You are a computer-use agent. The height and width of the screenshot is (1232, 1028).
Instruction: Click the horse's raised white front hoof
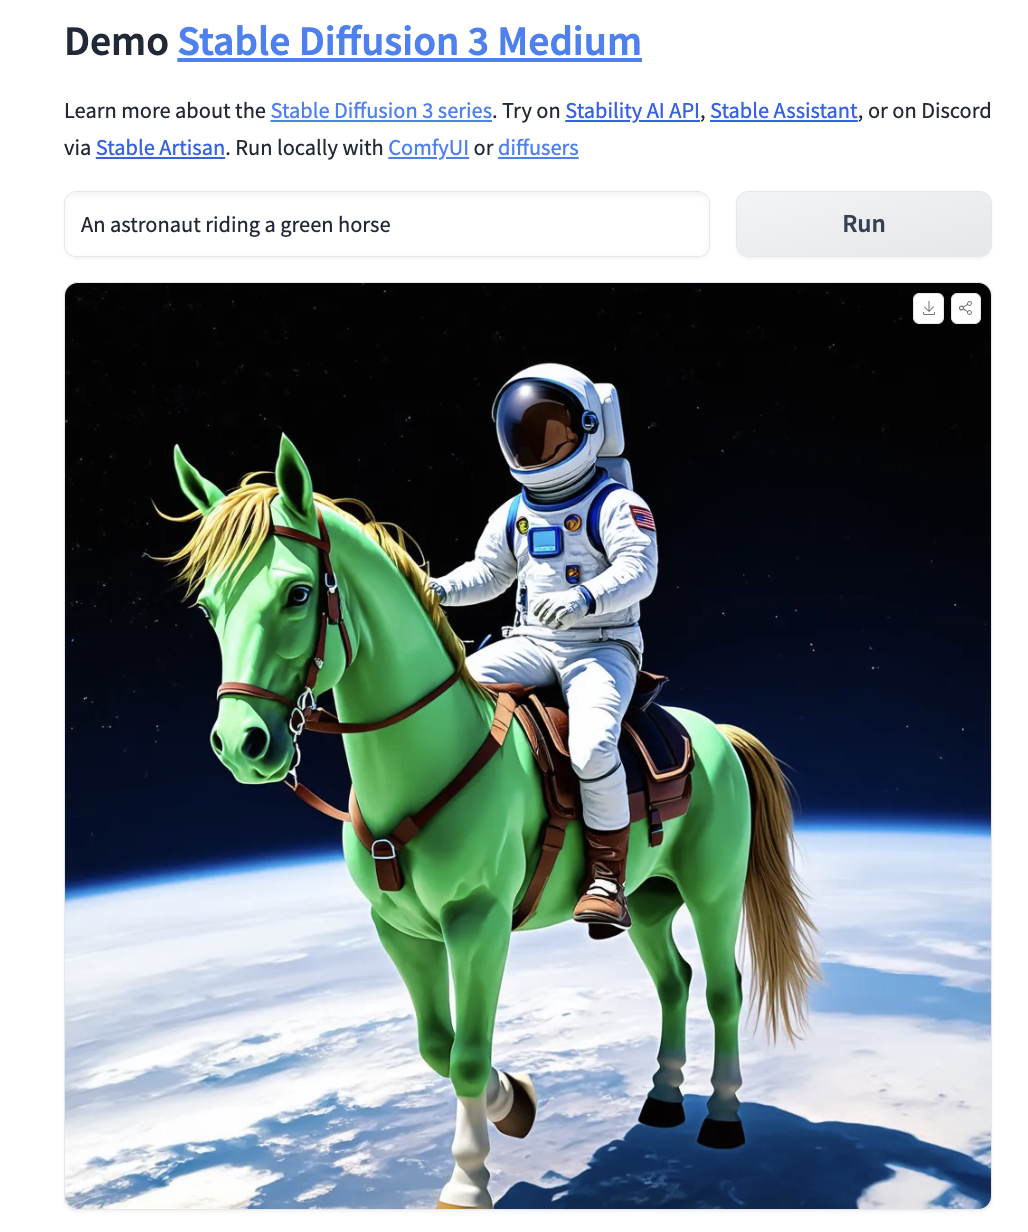[515, 1103]
